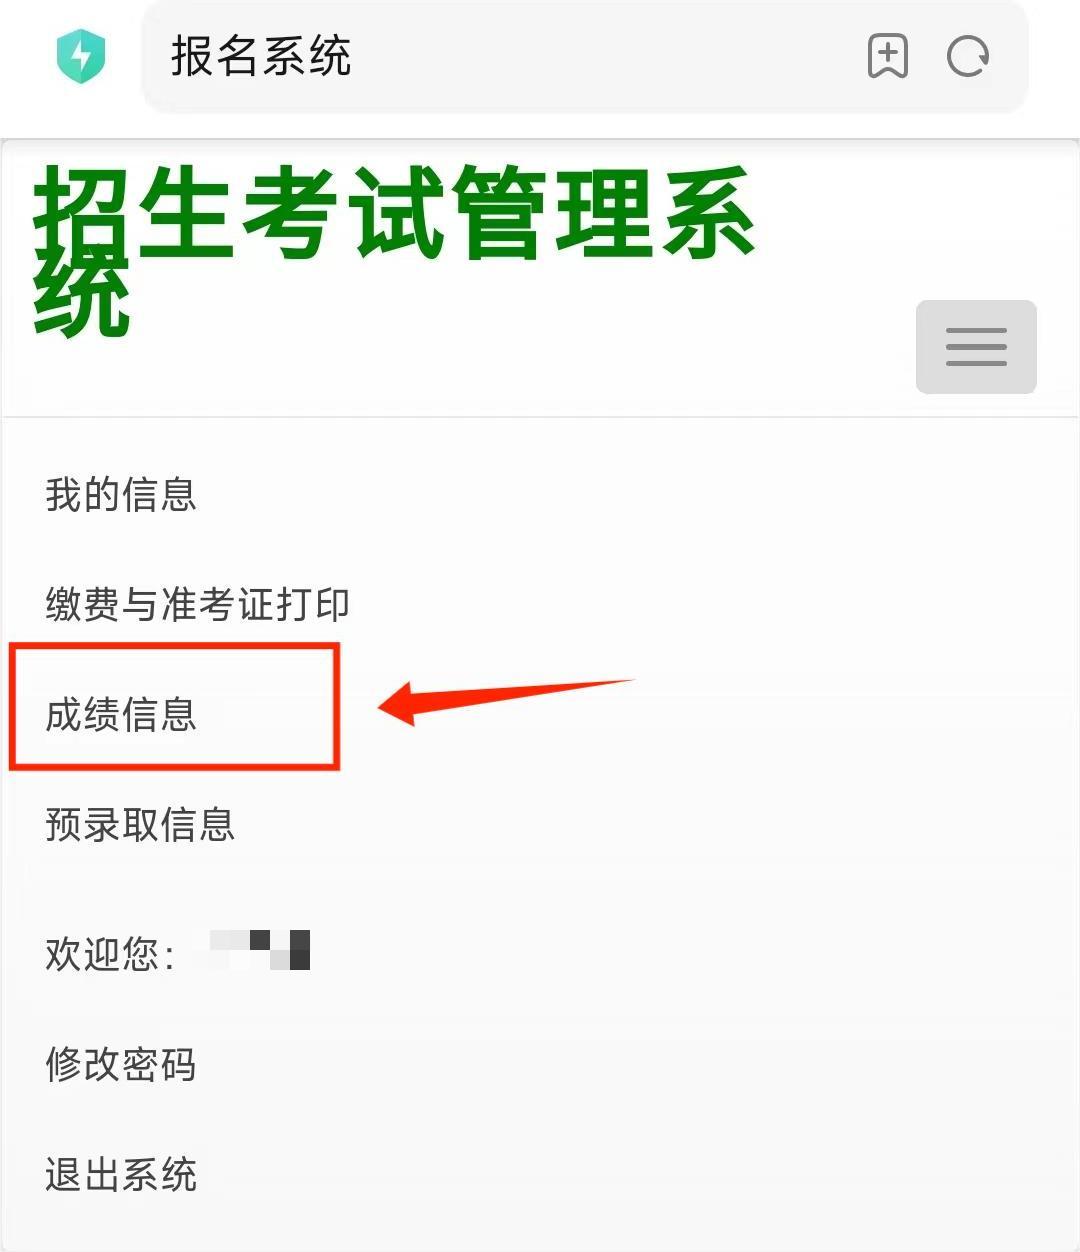Select 成绩信息 to view scores
This screenshot has height=1252, width=1080.
click(x=121, y=715)
